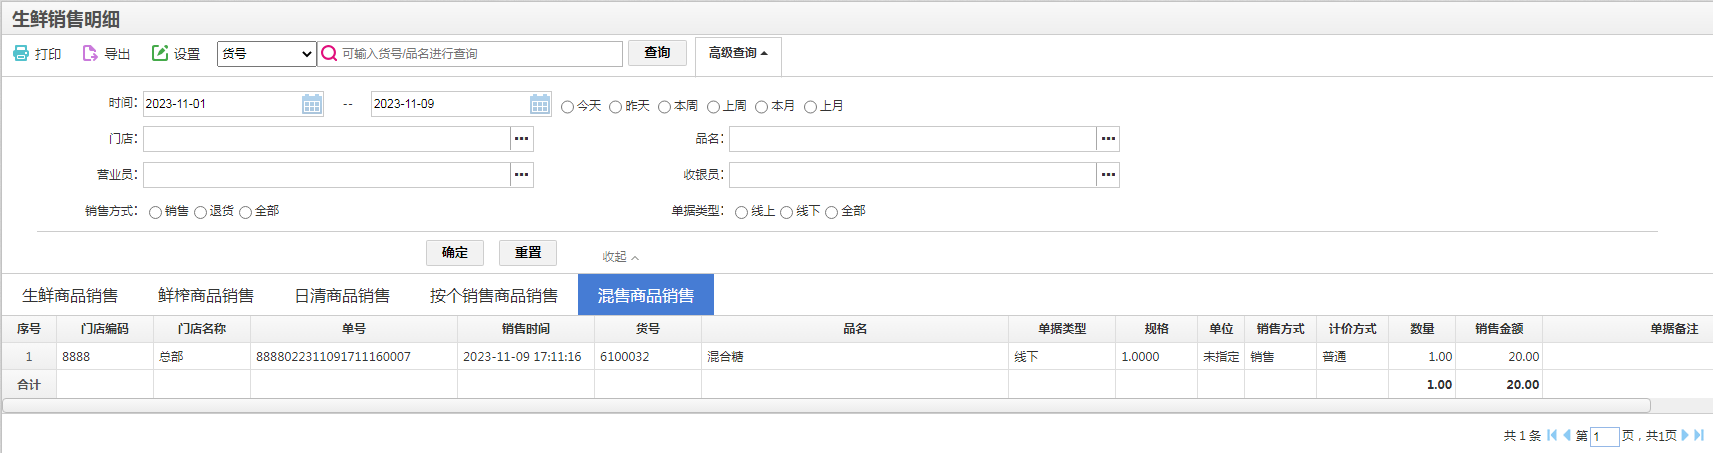Choose 全部 under 销售方式

245,212
